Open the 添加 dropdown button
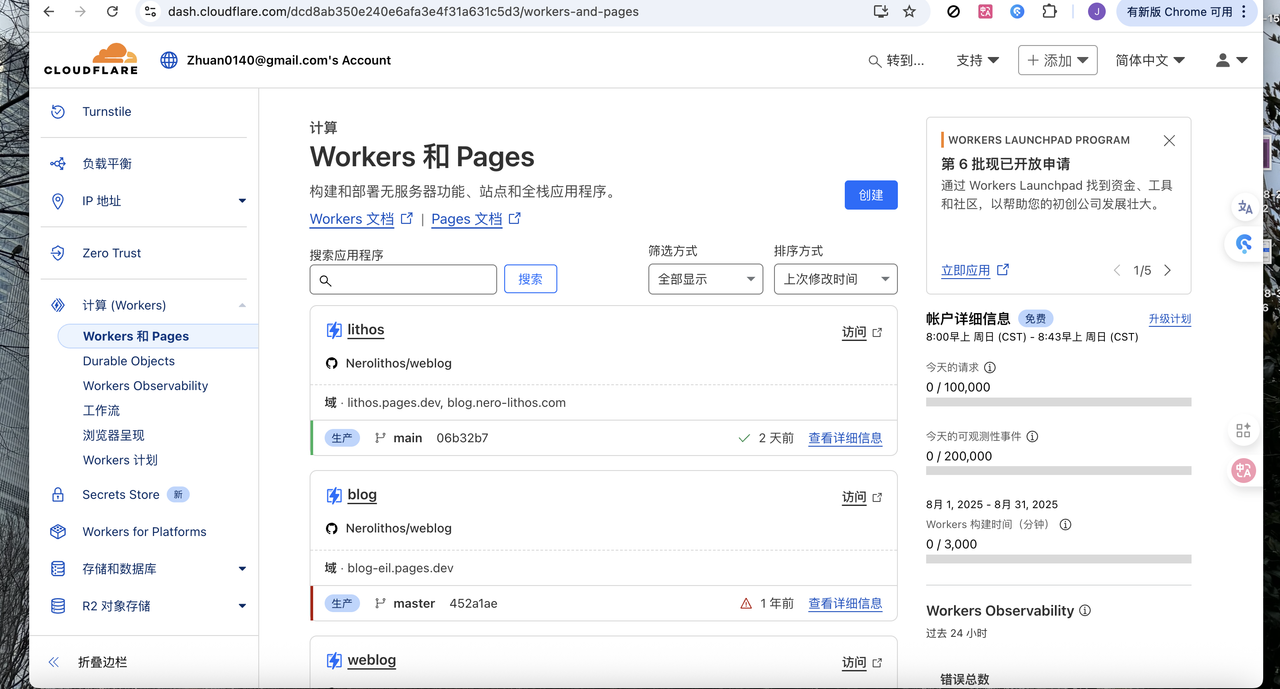This screenshot has width=1280, height=689. click(1058, 60)
